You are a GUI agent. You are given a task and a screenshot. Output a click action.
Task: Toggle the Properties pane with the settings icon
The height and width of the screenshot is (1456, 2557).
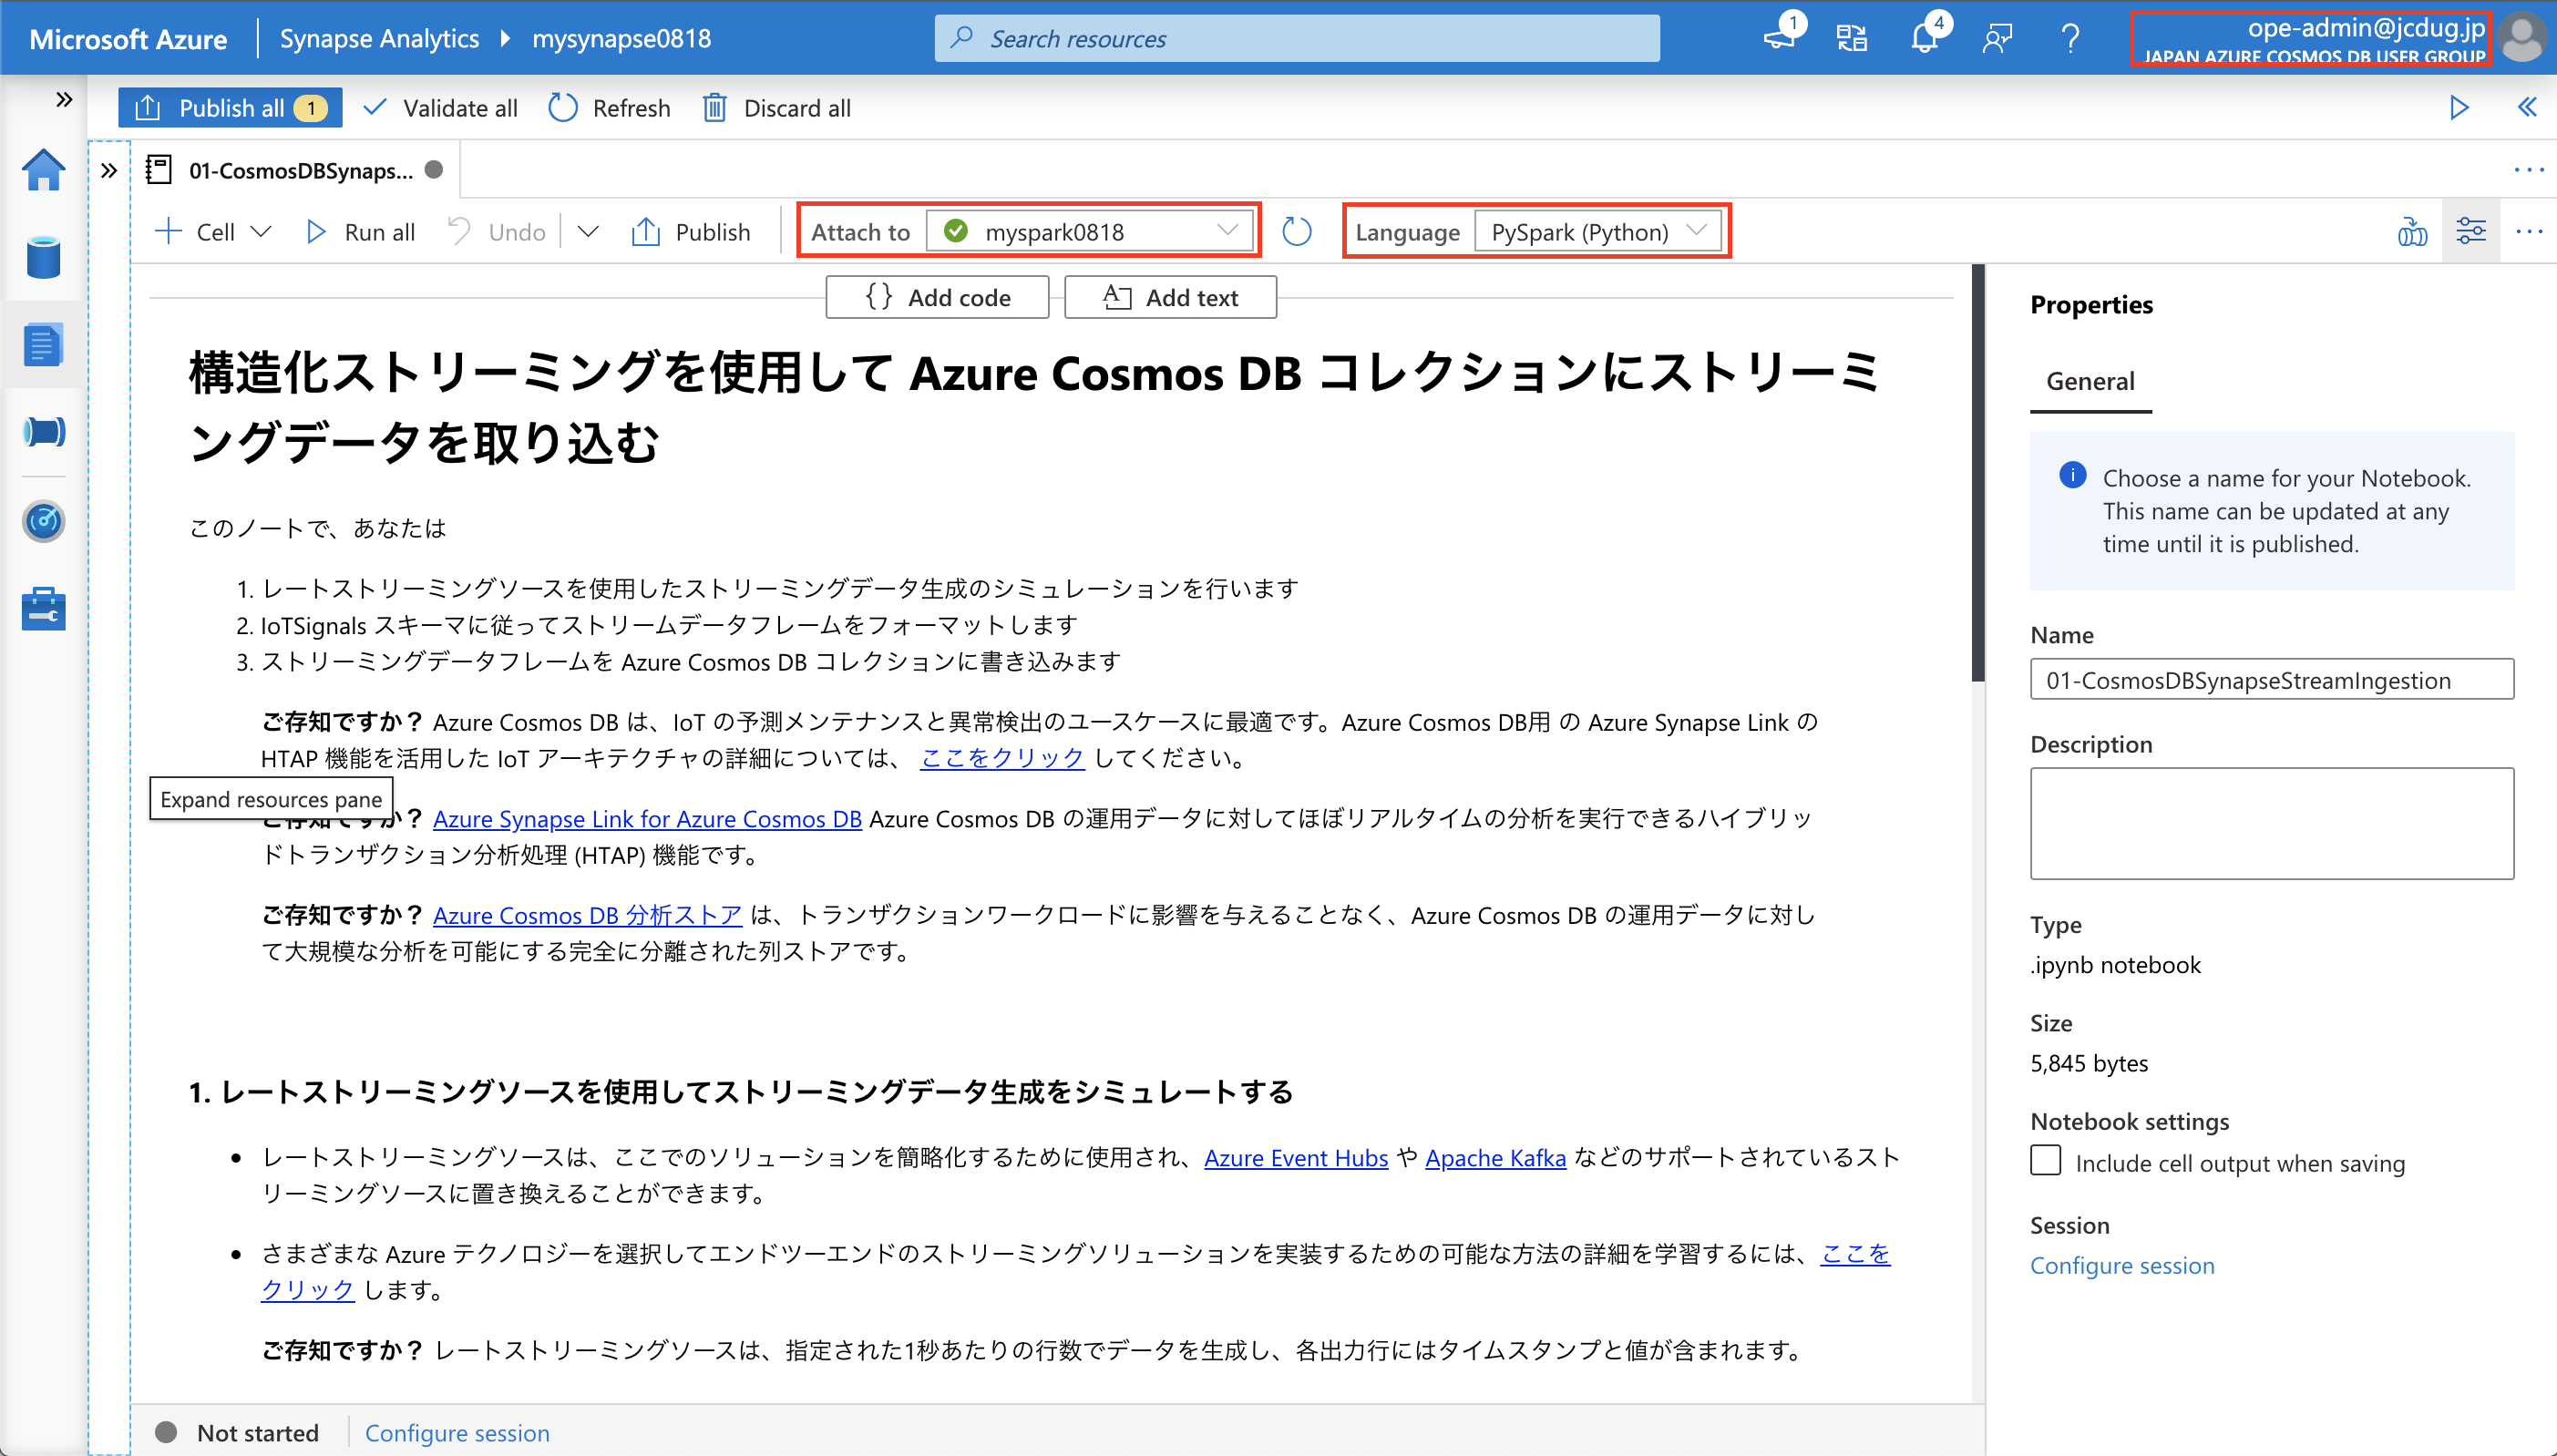pyautogui.click(x=2472, y=231)
